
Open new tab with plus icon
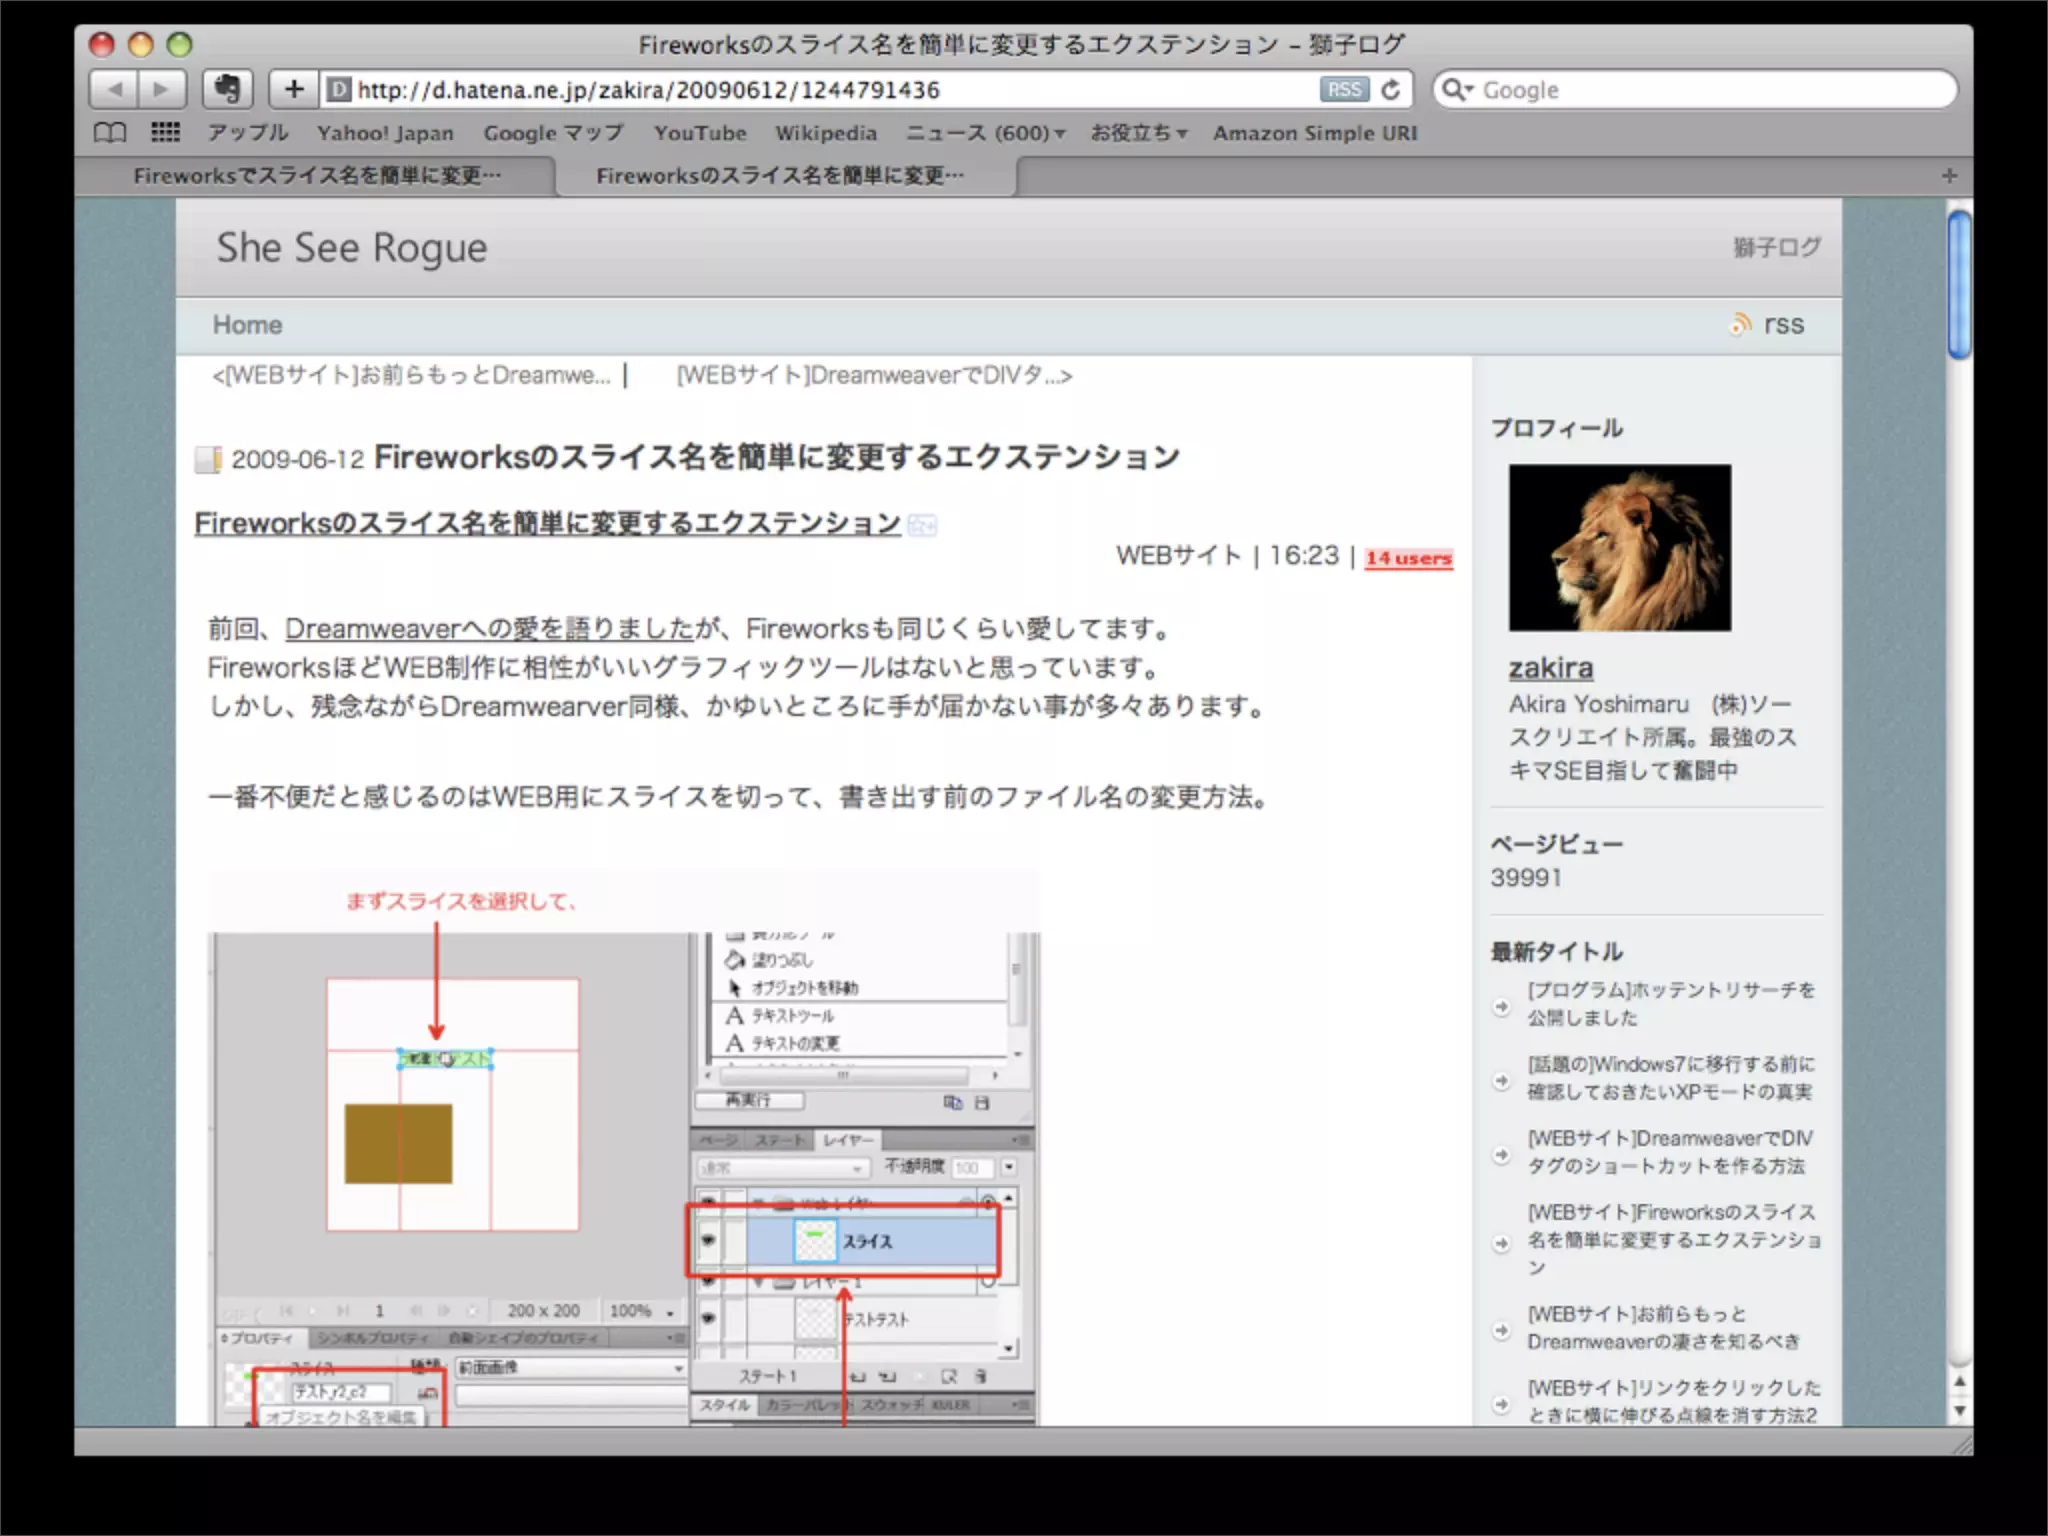(x=1949, y=176)
